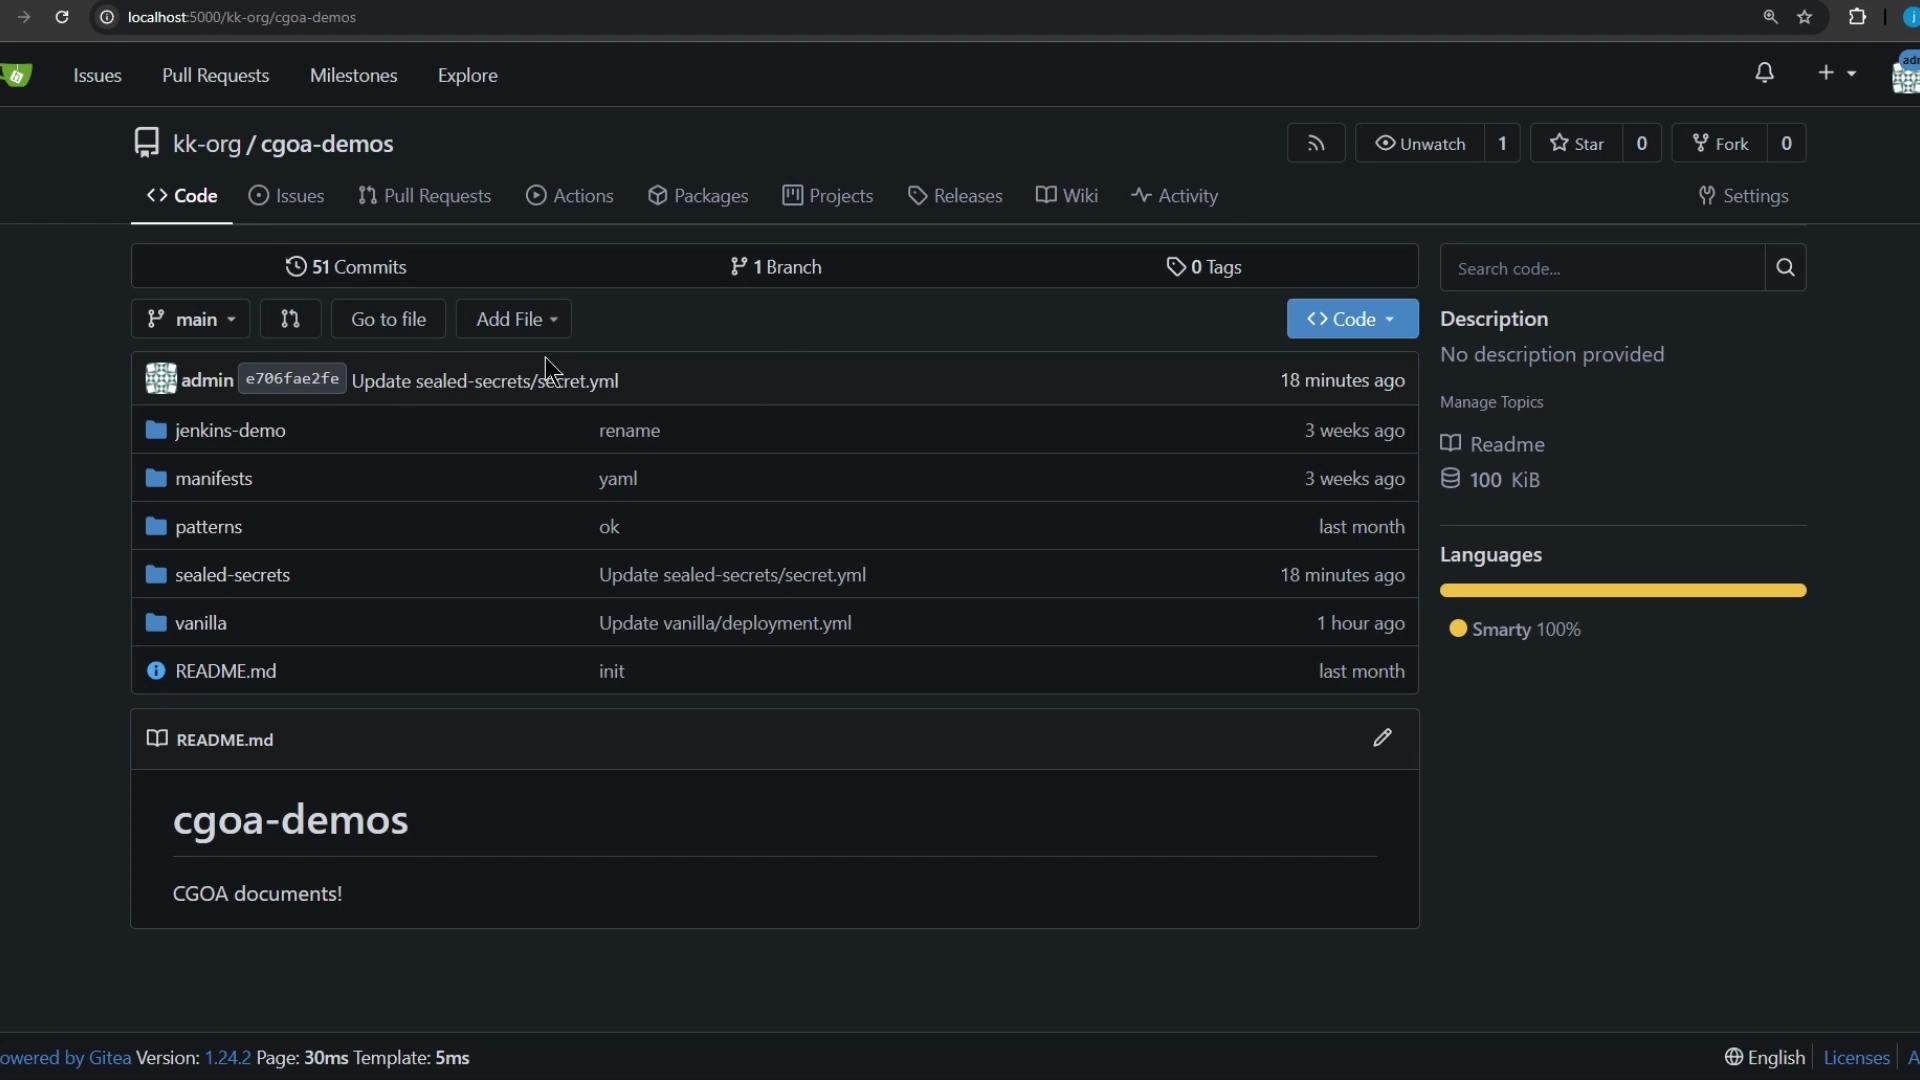Open the user avatar menu
1920x1080 pixels.
[x=1906, y=74]
